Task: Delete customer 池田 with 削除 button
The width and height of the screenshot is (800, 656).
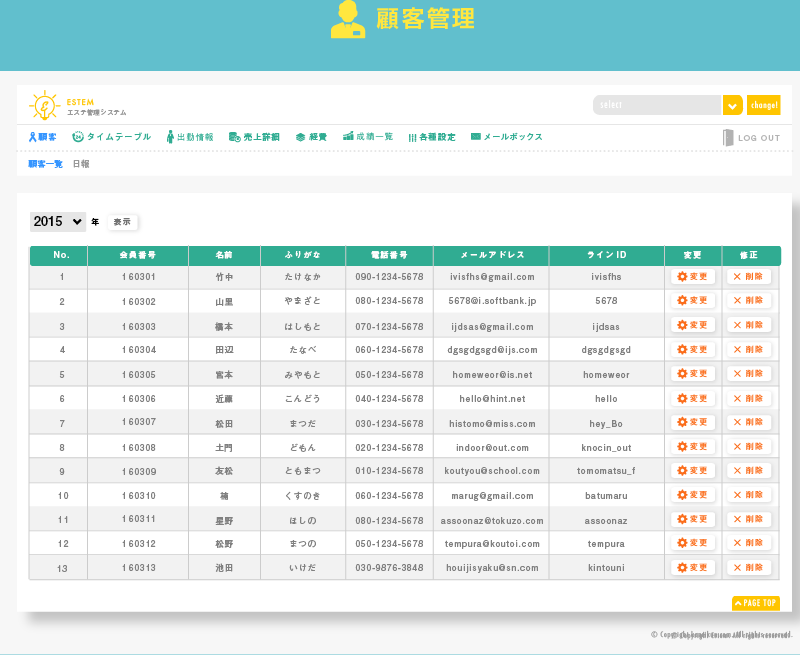Action: tap(748, 568)
